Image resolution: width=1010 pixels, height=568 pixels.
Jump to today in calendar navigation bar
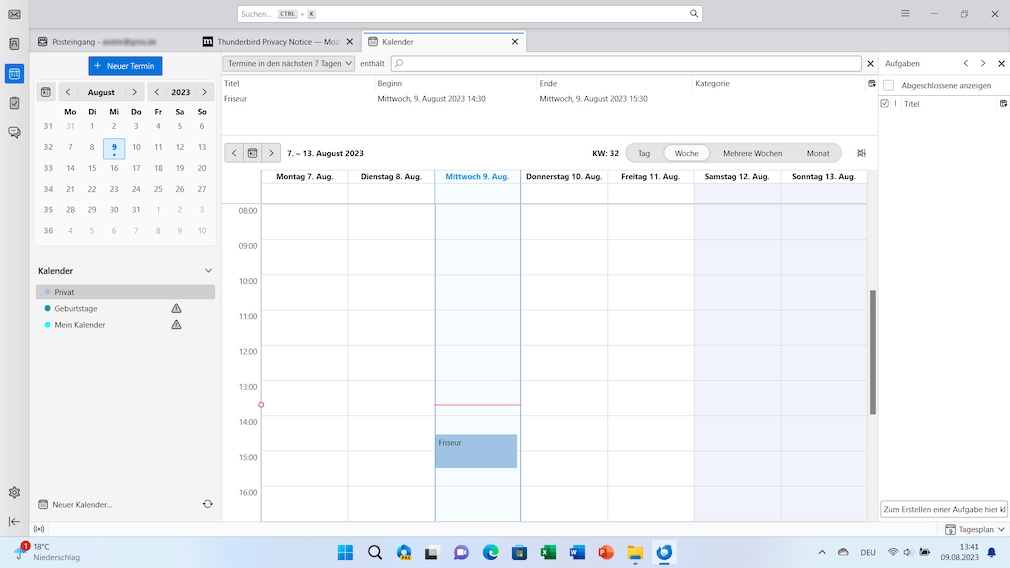pyautogui.click(x=252, y=153)
